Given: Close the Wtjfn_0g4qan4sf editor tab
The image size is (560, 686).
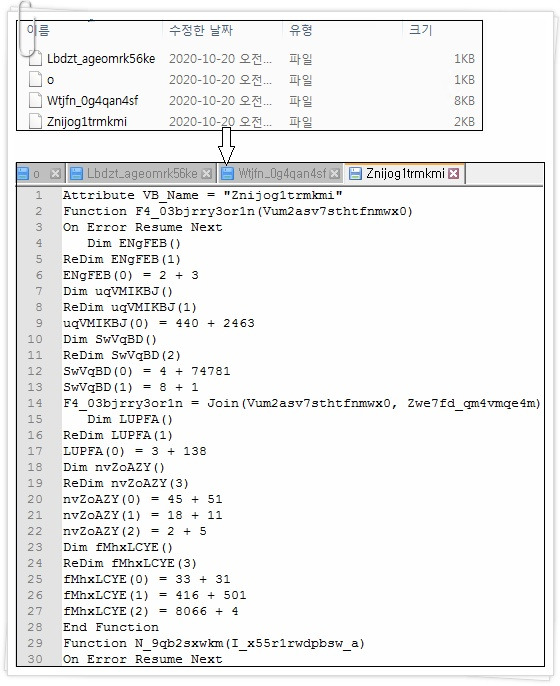Looking at the screenshot, I should [335, 174].
